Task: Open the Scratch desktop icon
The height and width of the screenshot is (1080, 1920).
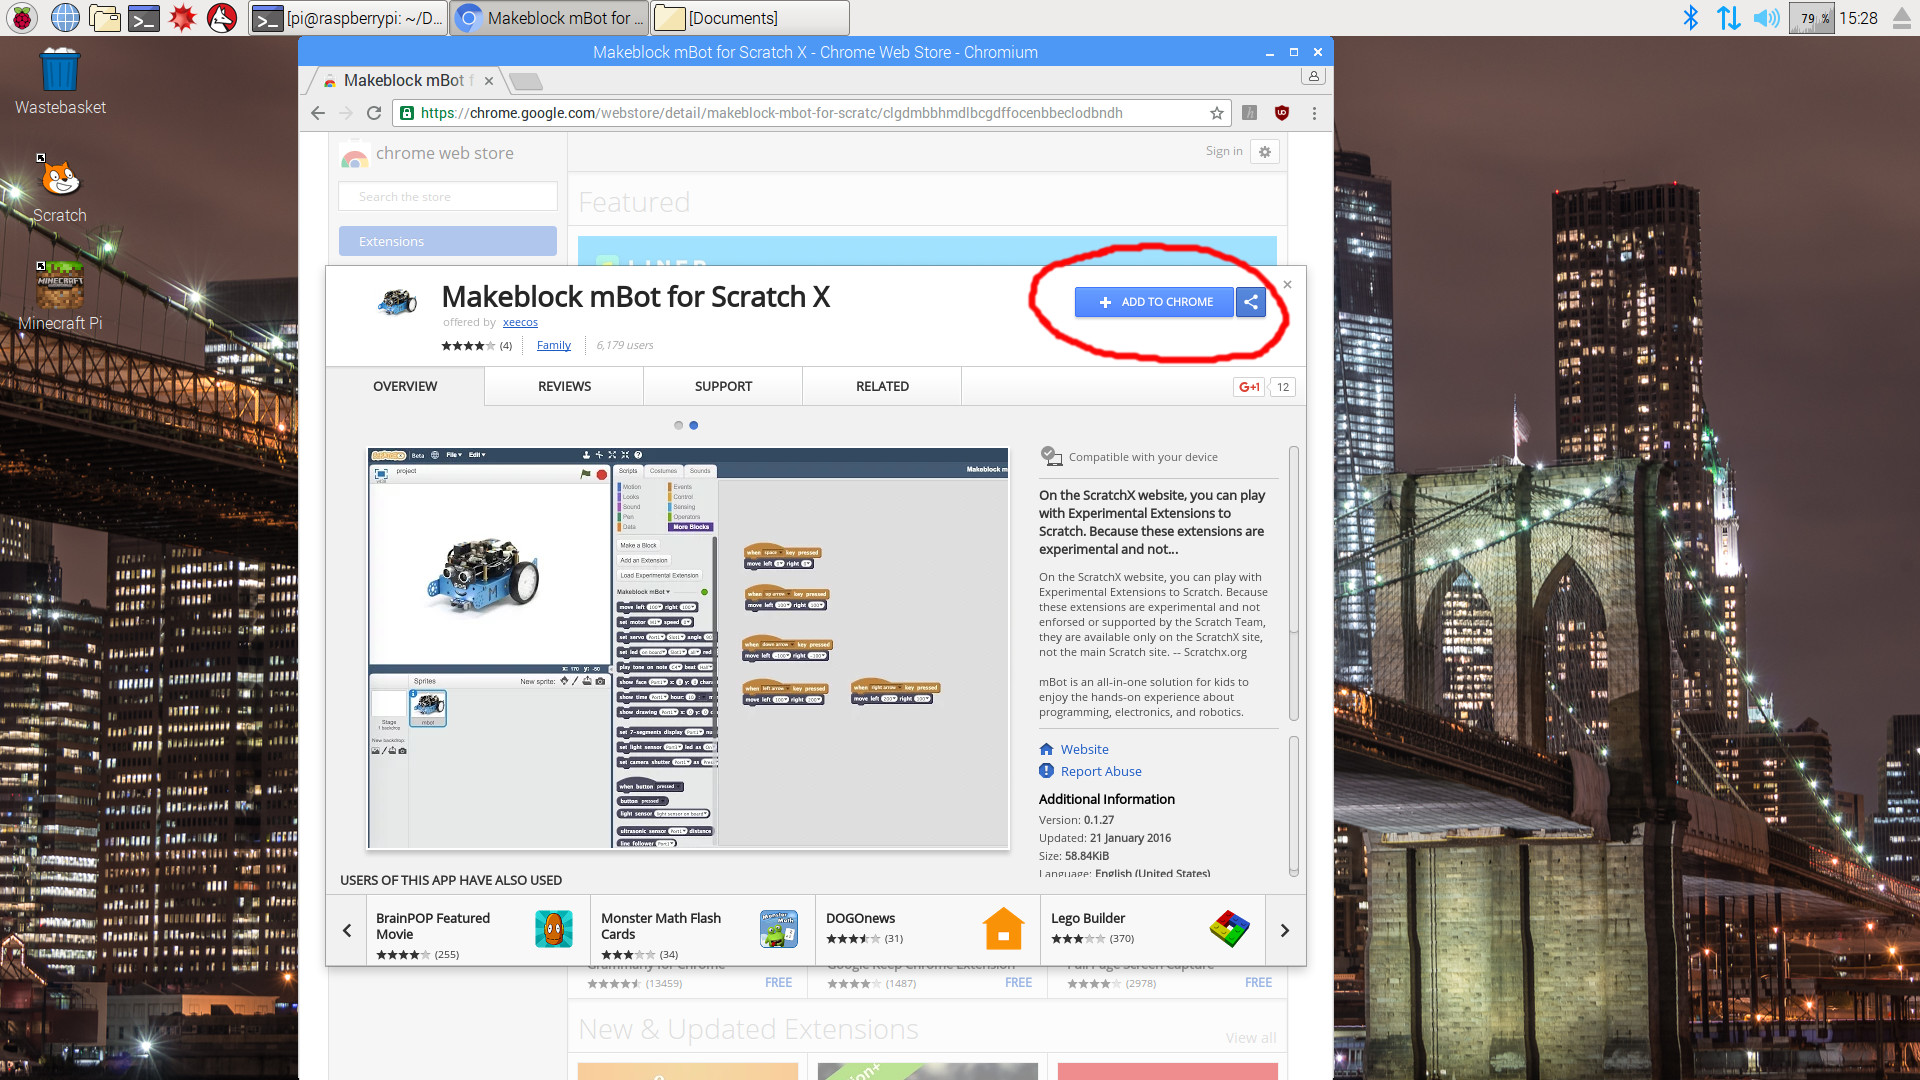Action: (60, 190)
